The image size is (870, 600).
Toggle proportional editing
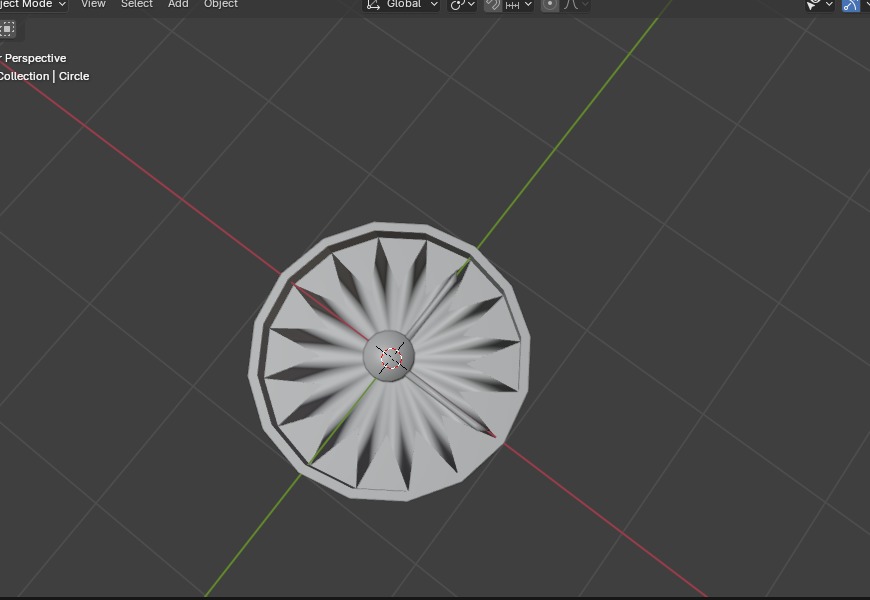550,4
